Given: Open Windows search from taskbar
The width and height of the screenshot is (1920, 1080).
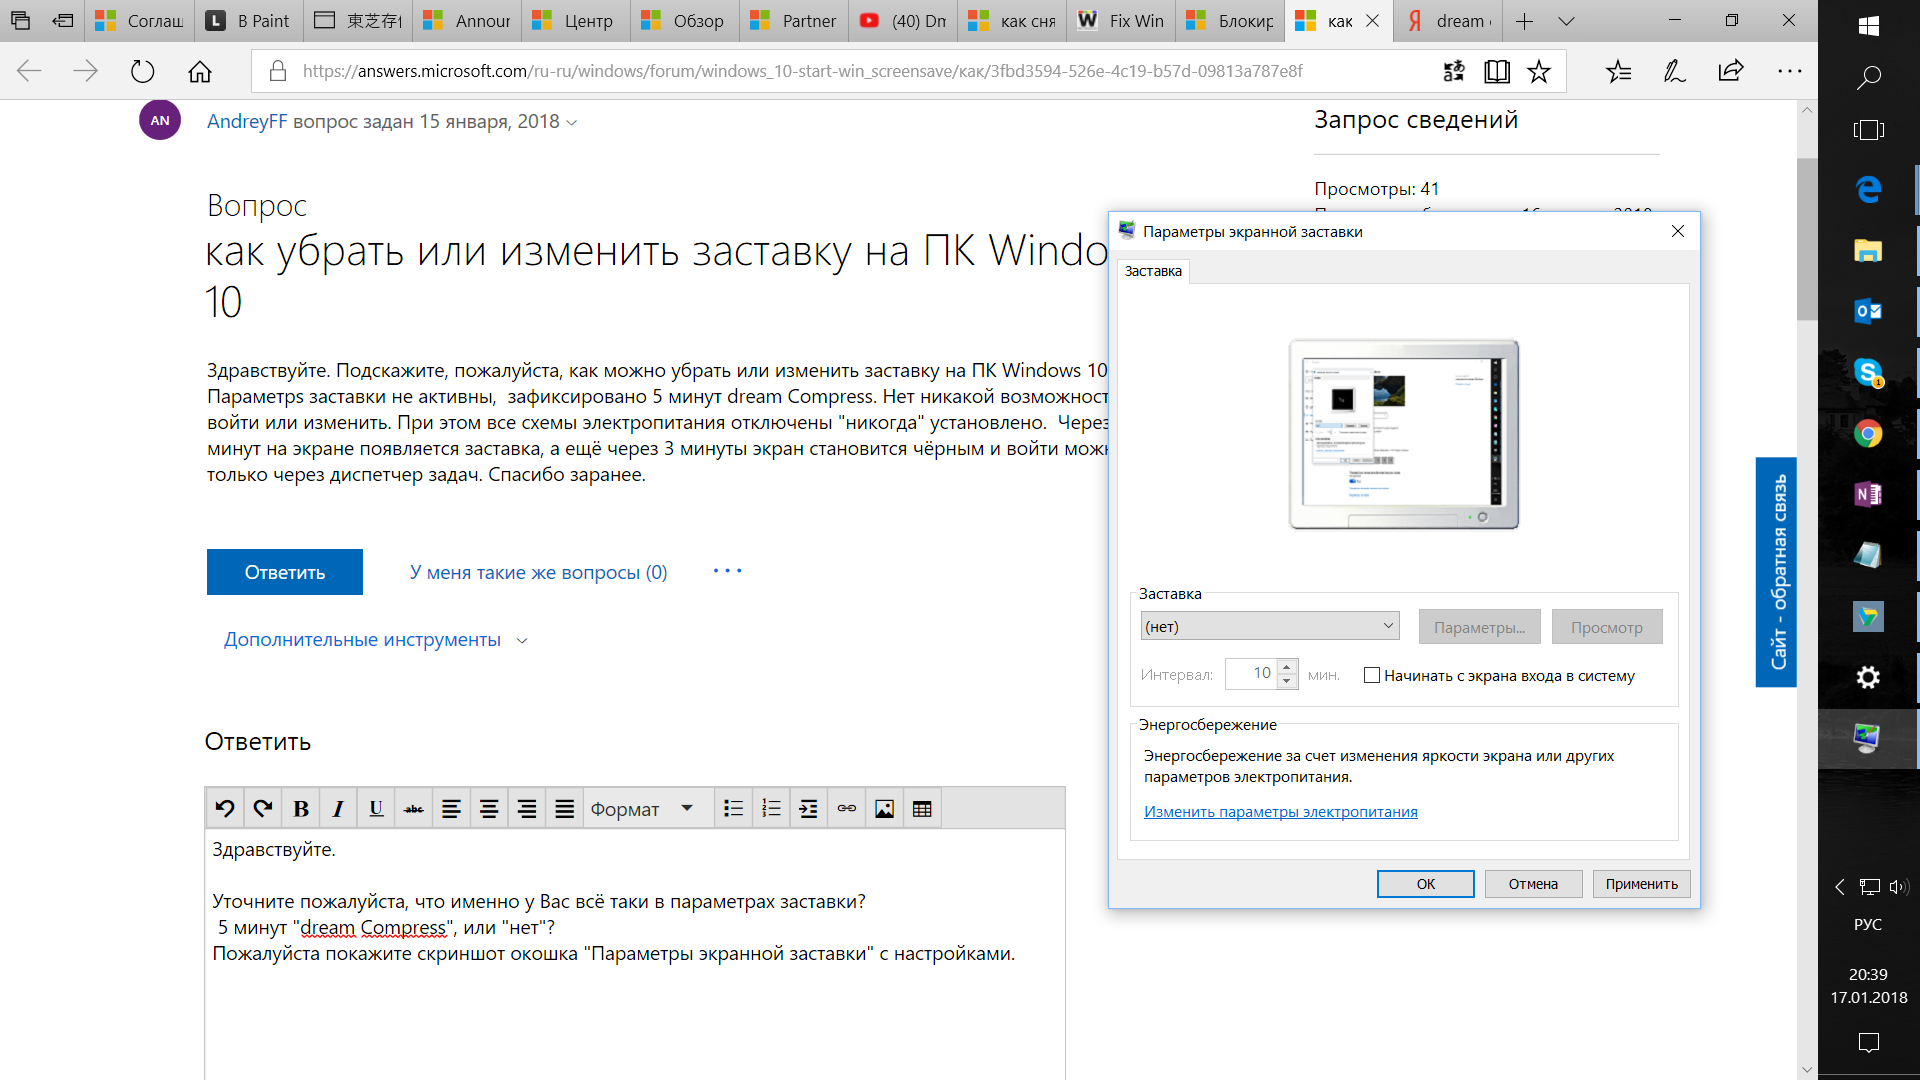Looking at the screenshot, I should pos(1868,78).
